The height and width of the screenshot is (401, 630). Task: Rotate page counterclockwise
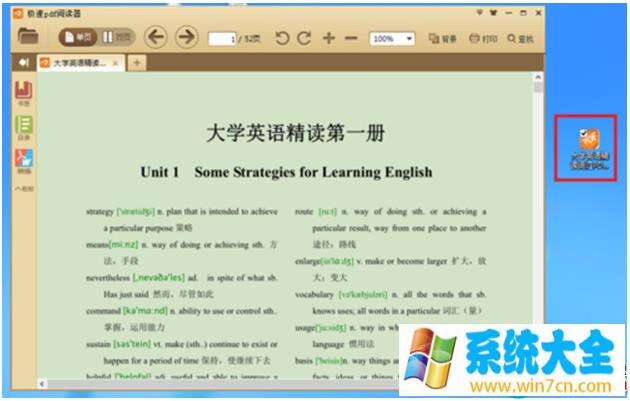click(281, 39)
